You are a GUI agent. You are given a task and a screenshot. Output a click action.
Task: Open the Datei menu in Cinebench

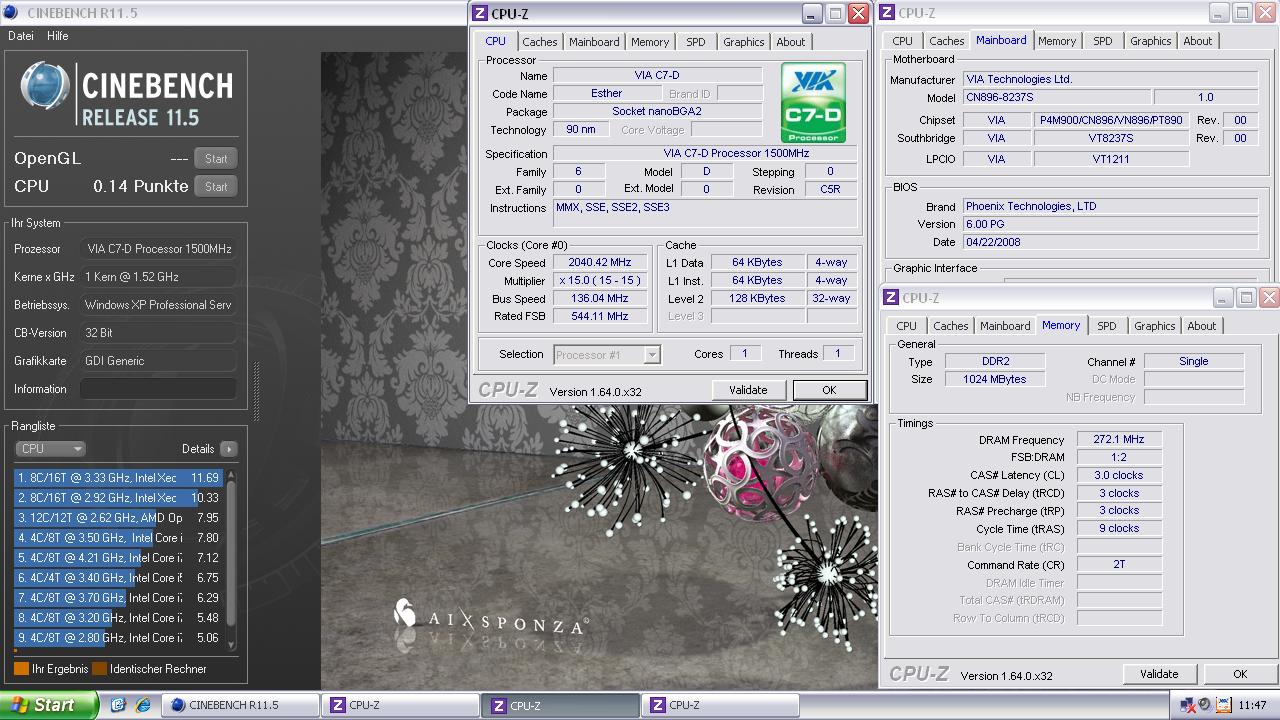click(21, 36)
